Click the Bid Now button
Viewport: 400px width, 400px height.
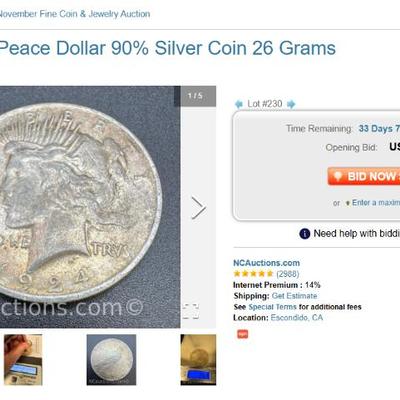(x=364, y=176)
